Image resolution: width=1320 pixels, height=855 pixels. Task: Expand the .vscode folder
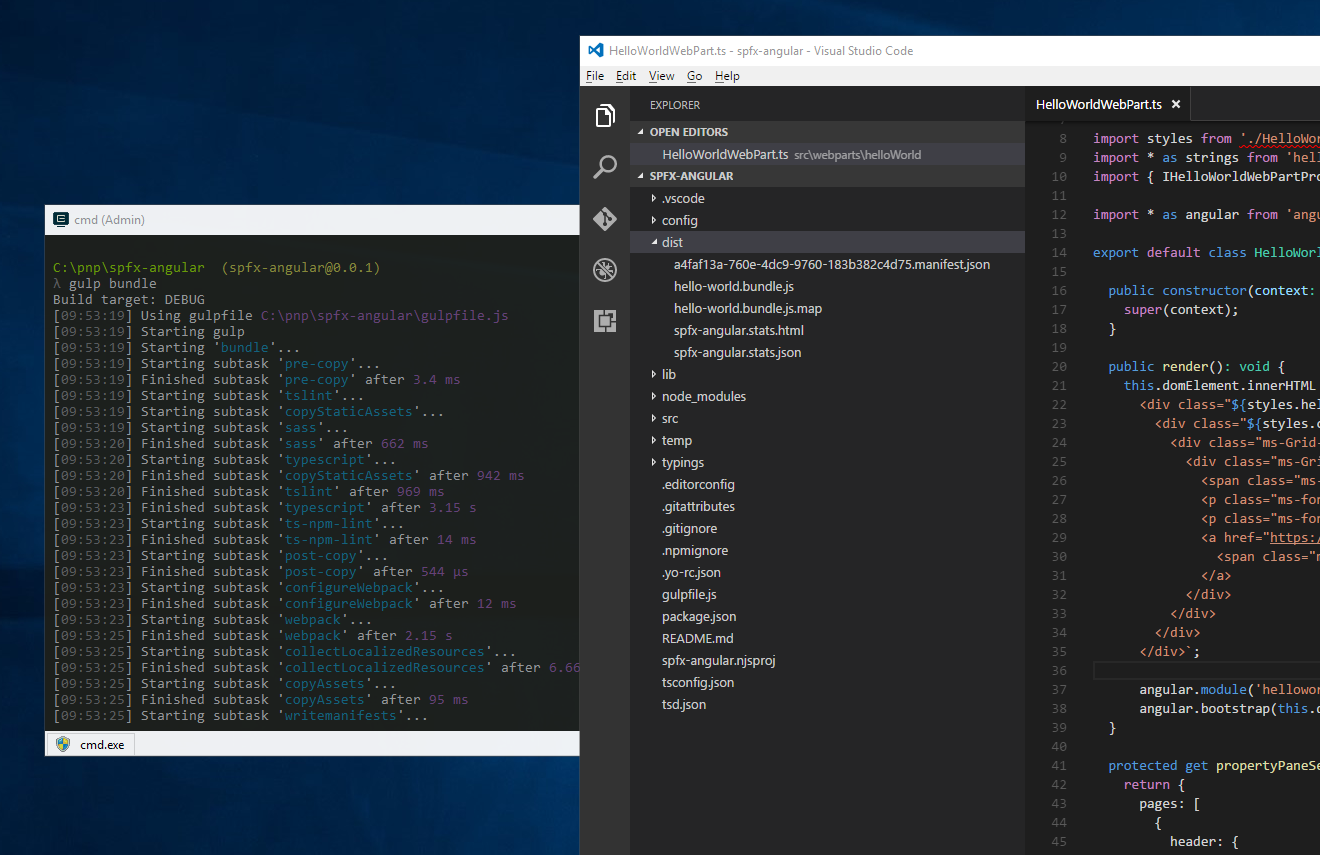tap(827, 198)
